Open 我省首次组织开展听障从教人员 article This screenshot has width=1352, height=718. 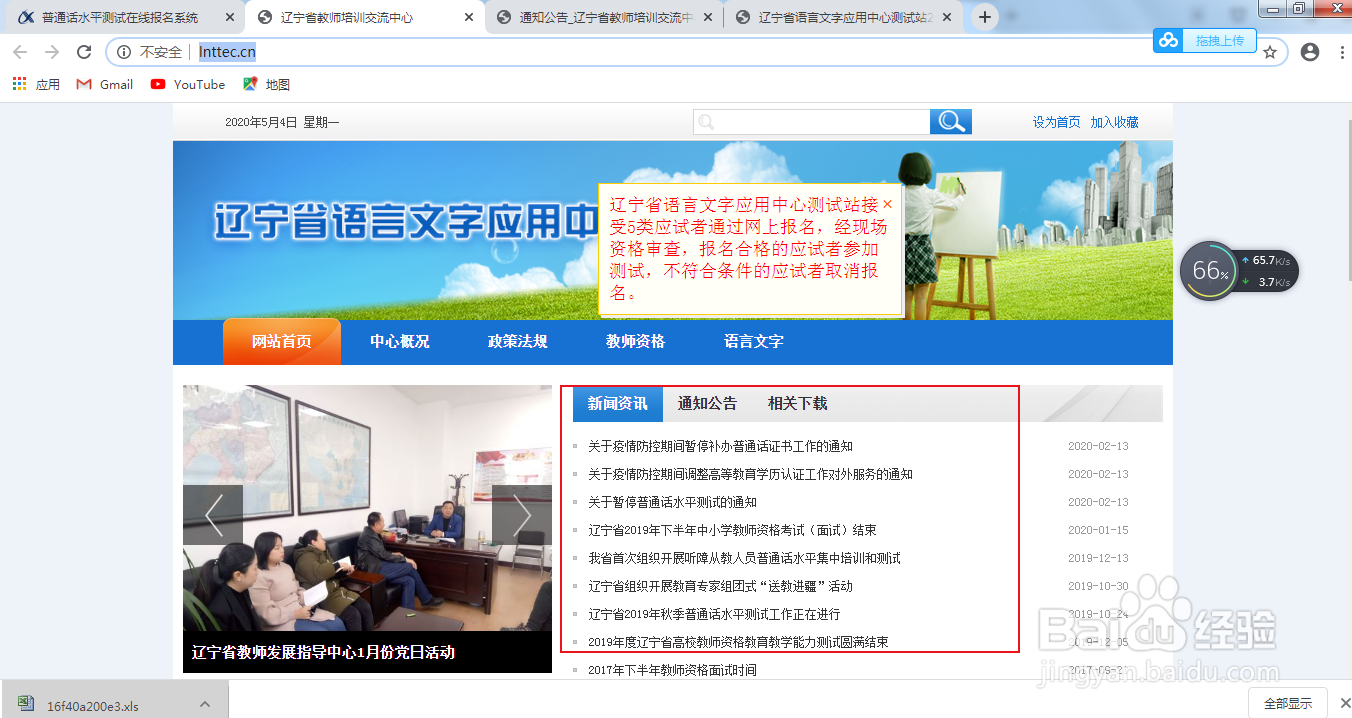[x=744, y=558]
